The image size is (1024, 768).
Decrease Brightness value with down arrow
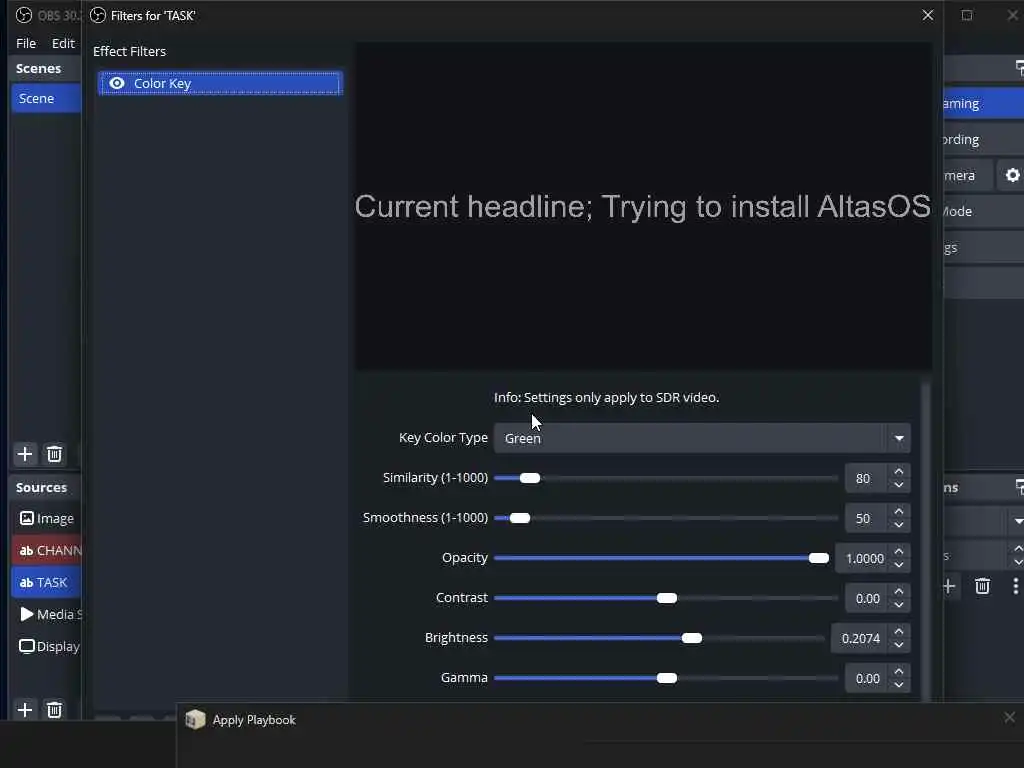[899, 645]
